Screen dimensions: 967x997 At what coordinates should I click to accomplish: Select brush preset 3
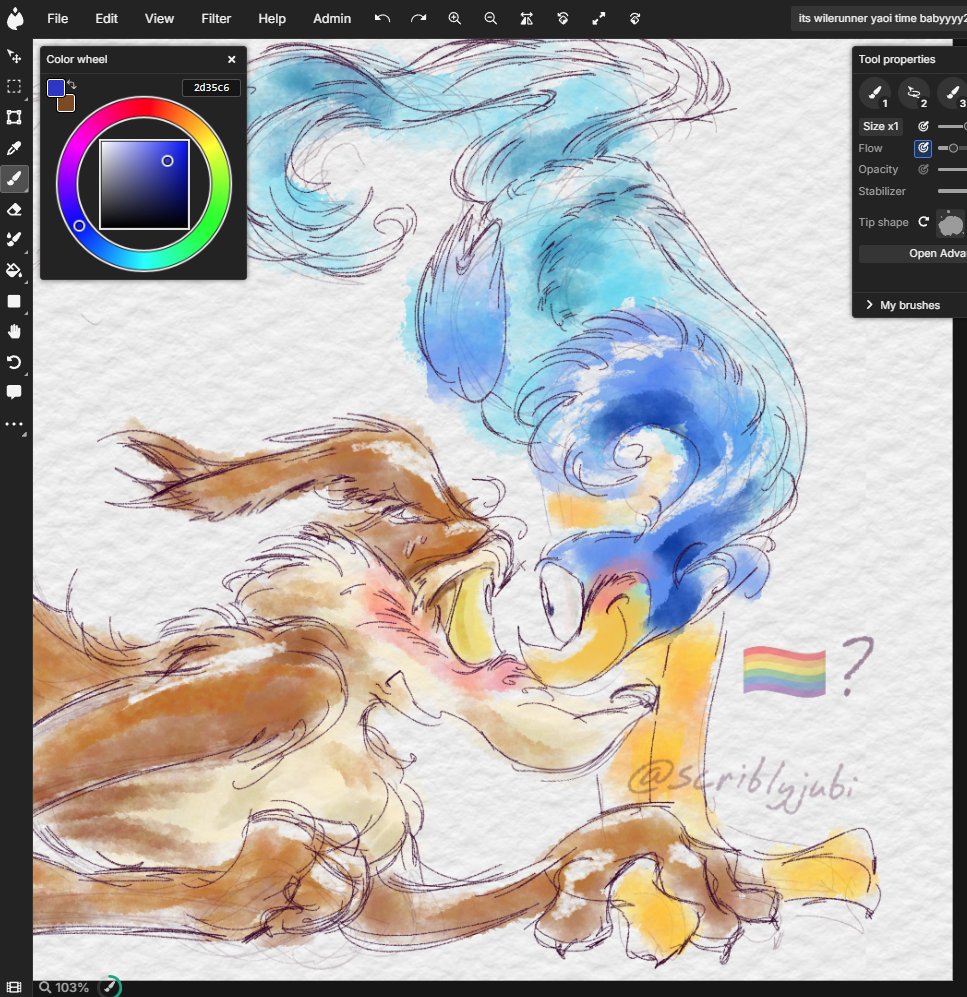952,93
